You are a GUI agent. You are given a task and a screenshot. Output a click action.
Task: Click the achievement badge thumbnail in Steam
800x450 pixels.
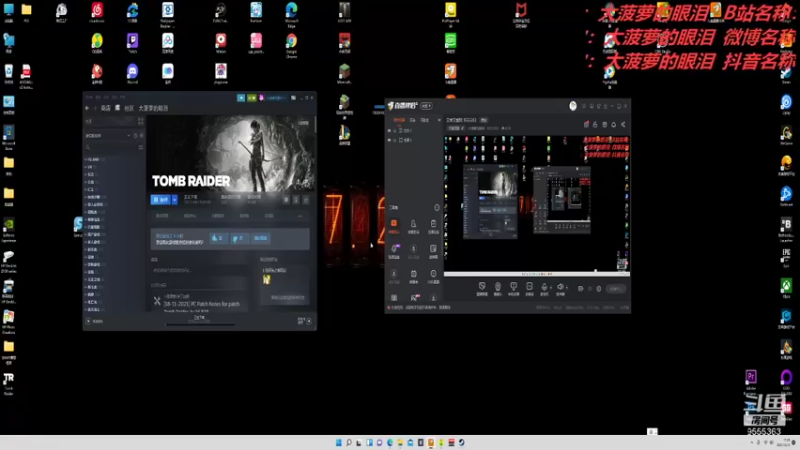pyautogui.click(x=267, y=279)
